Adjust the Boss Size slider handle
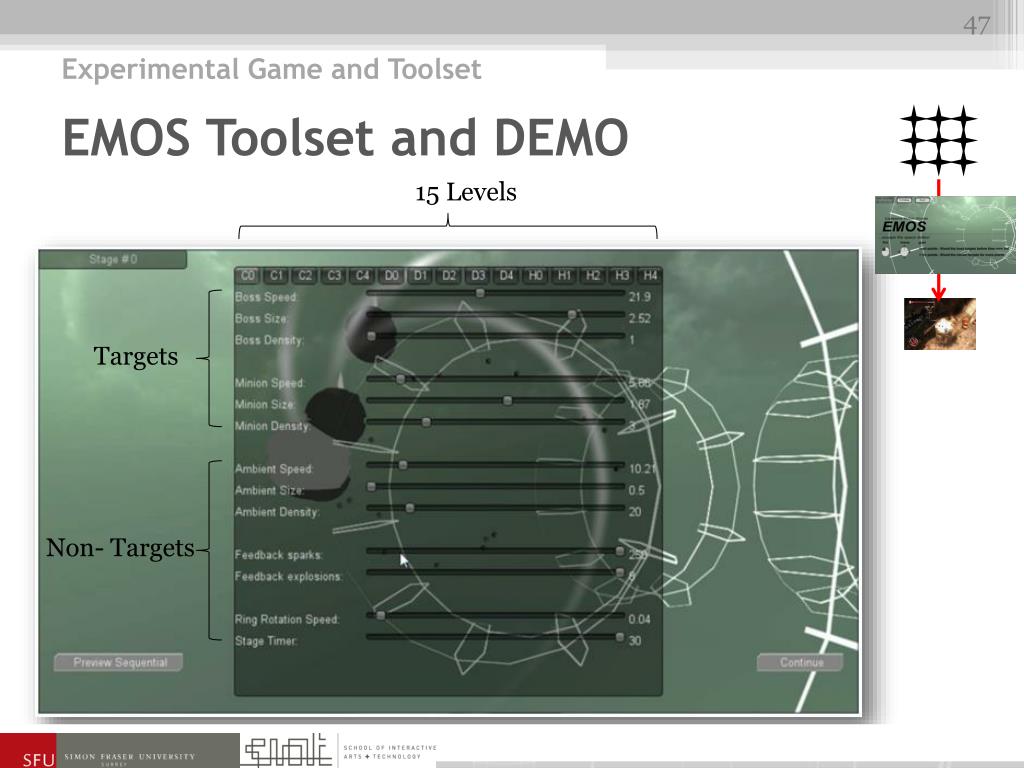This screenshot has height=768, width=1024. [572, 315]
